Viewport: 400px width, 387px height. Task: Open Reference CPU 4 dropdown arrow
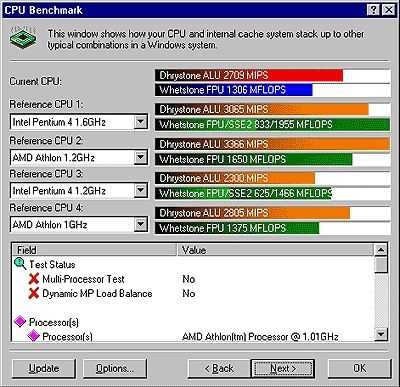click(x=141, y=224)
